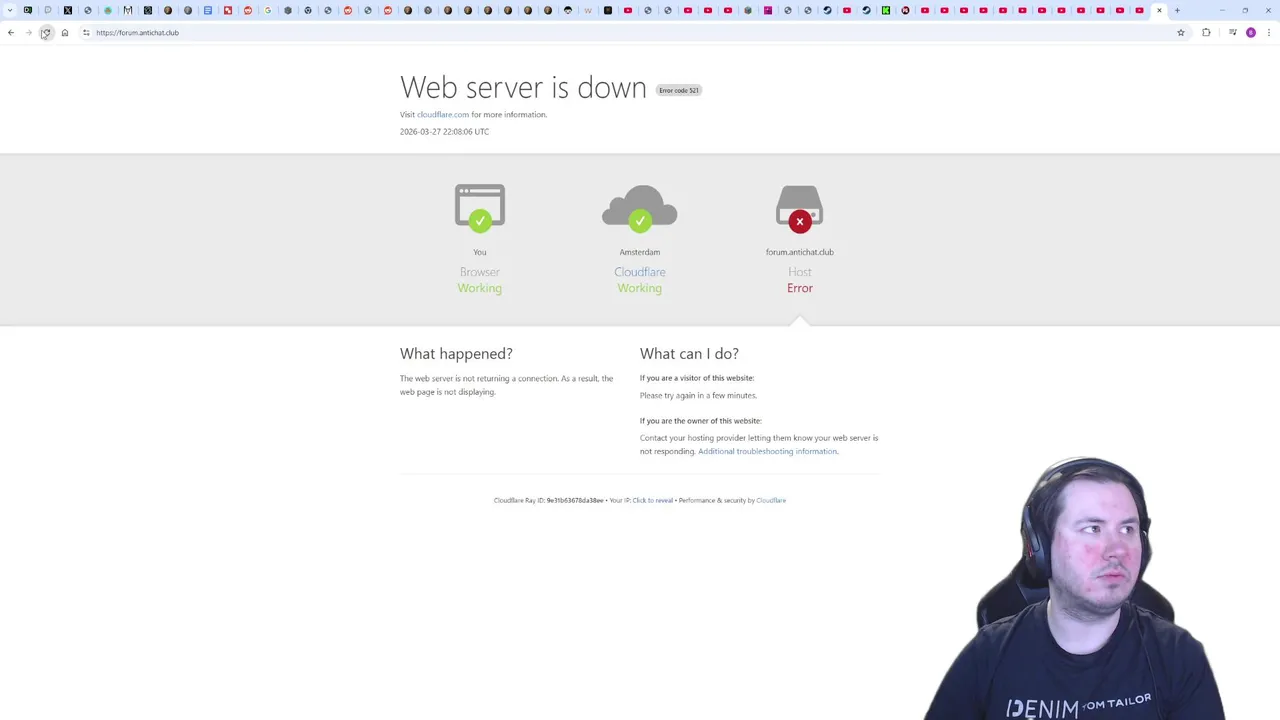This screenshot has height=720, width=1280.
Task: Bookmark this page with the star icon
Action: click(x=1181, y=33)
